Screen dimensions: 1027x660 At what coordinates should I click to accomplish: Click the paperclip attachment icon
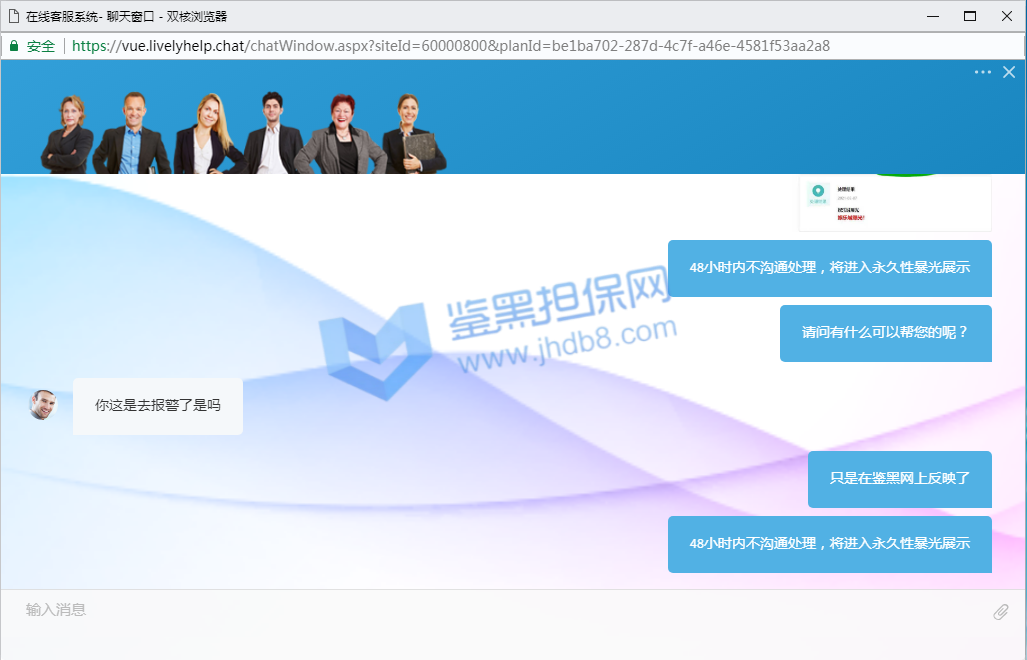[1000, 611]
